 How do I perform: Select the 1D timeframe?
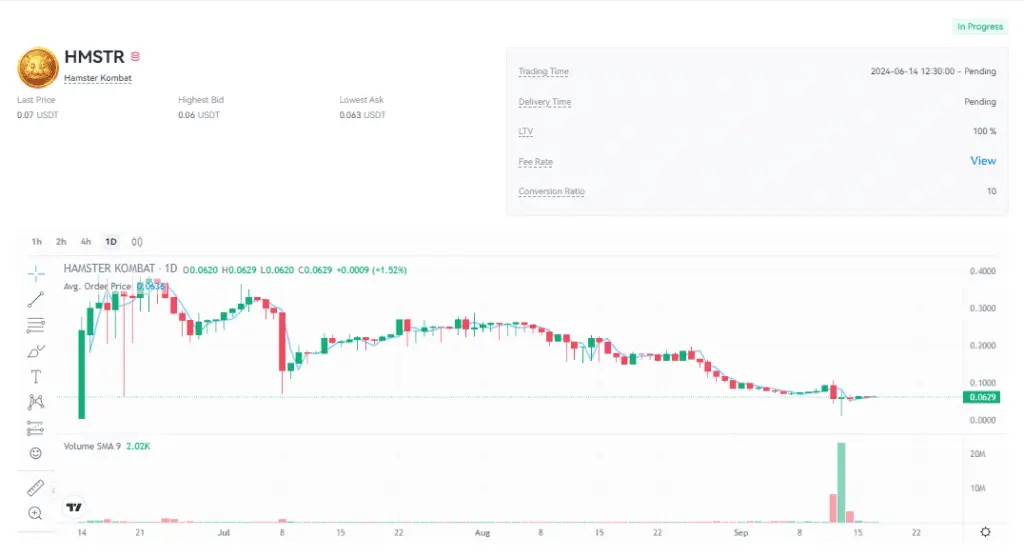[x=111, y=242]
